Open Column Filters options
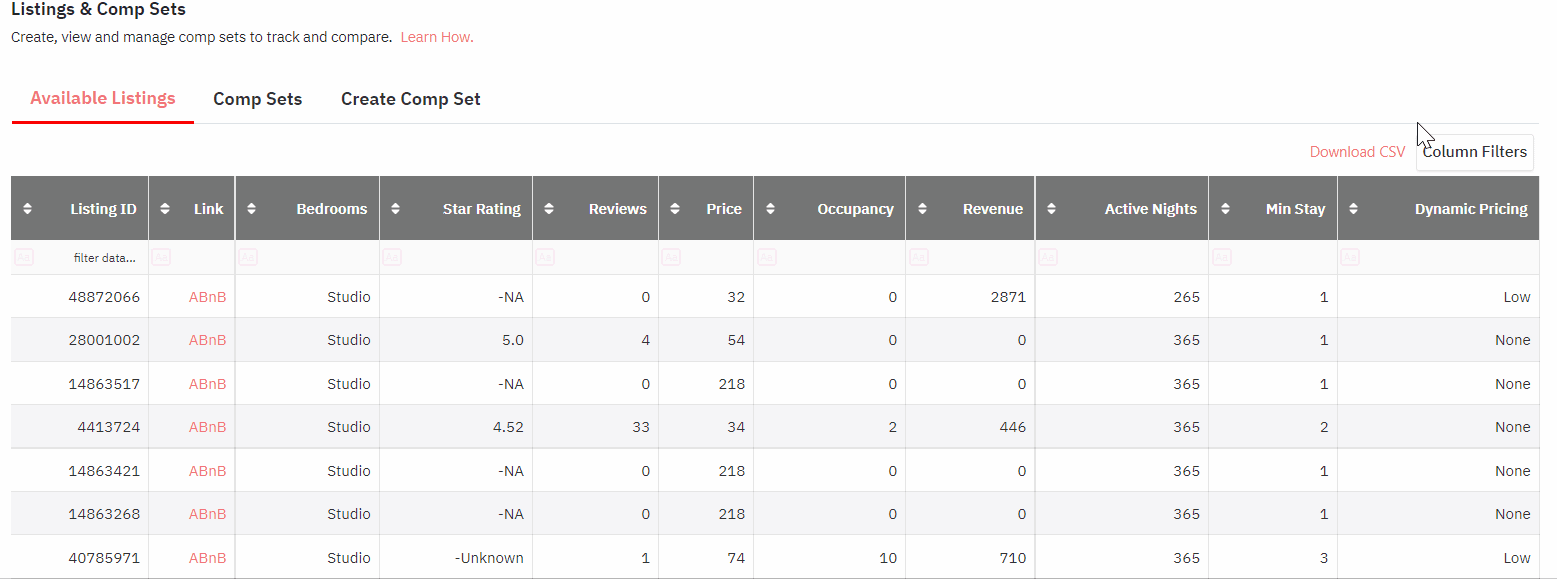This screenshot has height=579, width=1557. click(1474, 152)
